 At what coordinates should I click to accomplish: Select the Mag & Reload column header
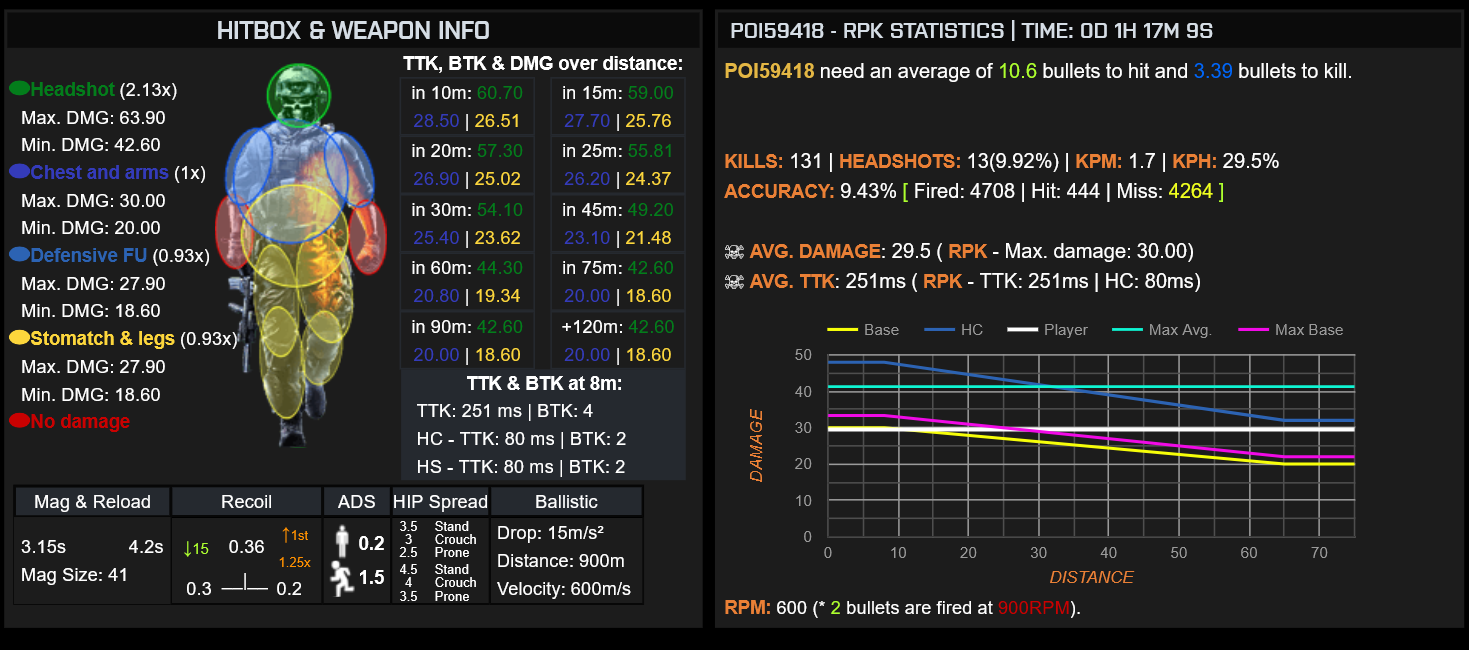[92, 502]
